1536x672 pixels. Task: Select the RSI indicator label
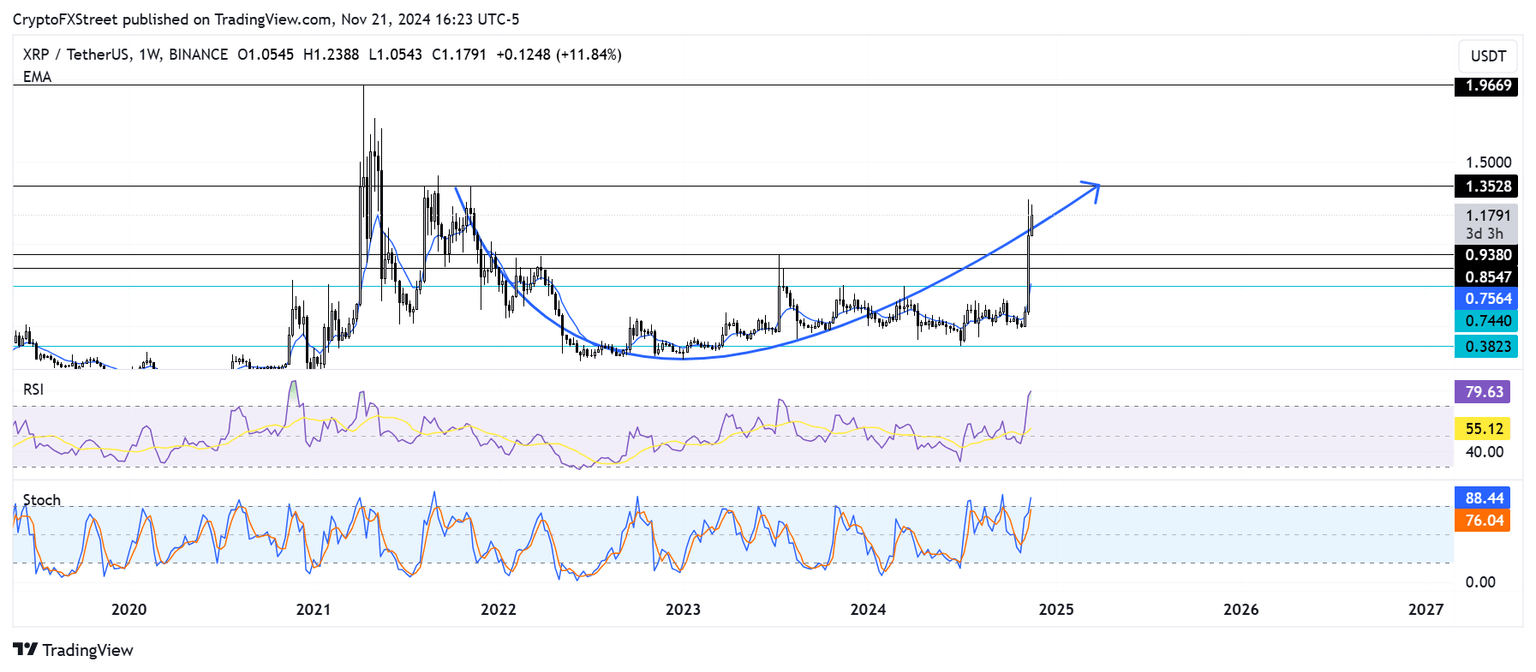(32, 389)
